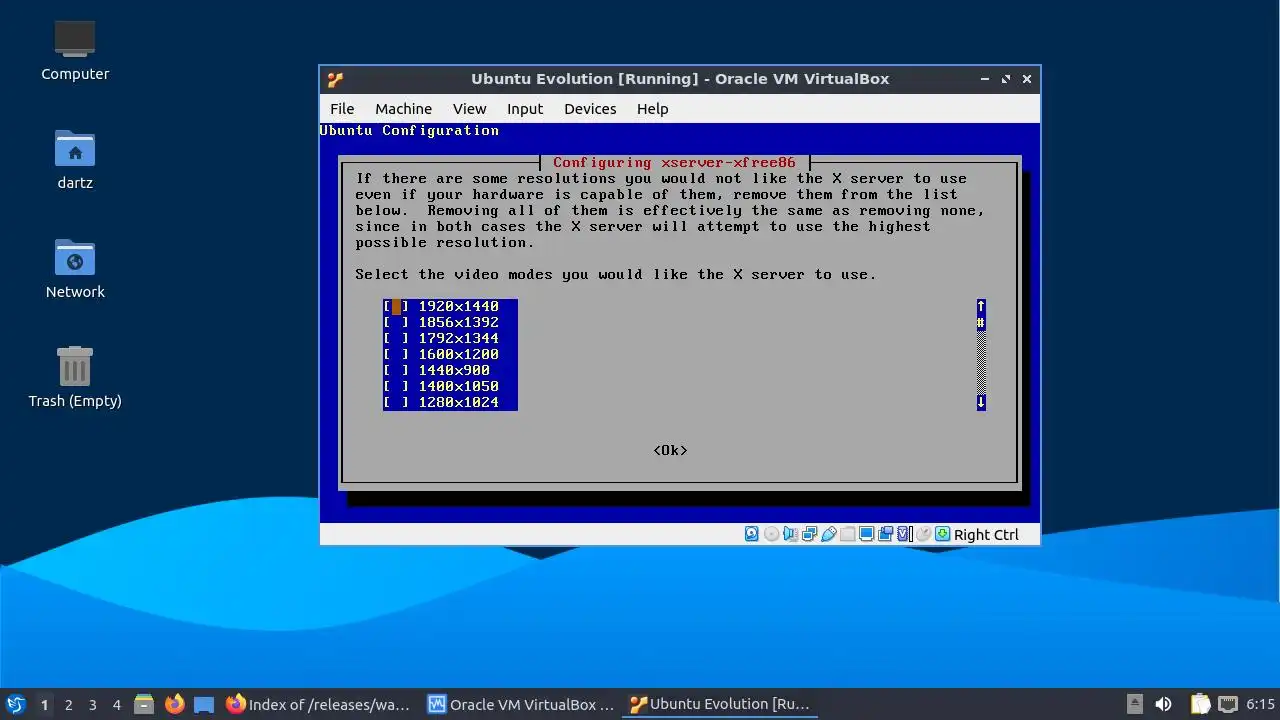Open the Help menu
The width and height of the screenshot is (1280, 720).
[x=652, y=109]
